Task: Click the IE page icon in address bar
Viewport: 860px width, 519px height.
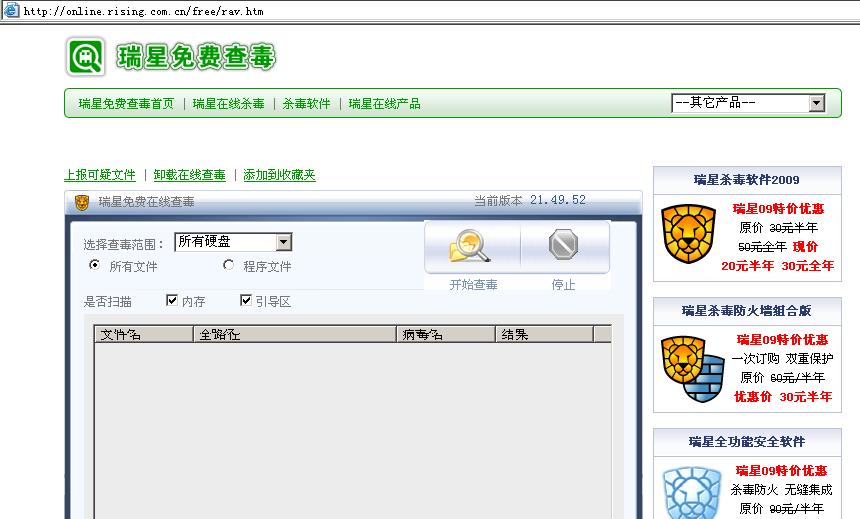Action: 12,10
